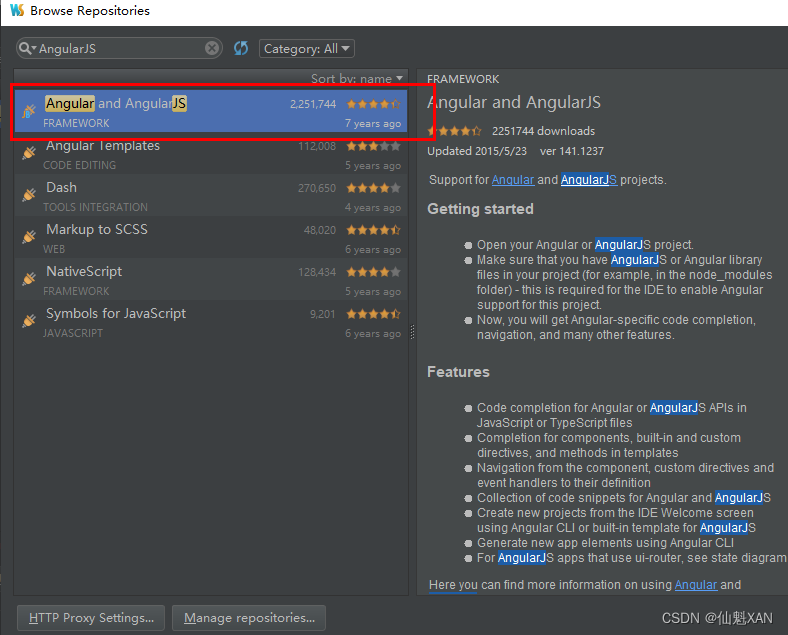The height and width of the screenshot is (635, 788).
Task: Click the Manage repositories button
Action: pos(249,618)
